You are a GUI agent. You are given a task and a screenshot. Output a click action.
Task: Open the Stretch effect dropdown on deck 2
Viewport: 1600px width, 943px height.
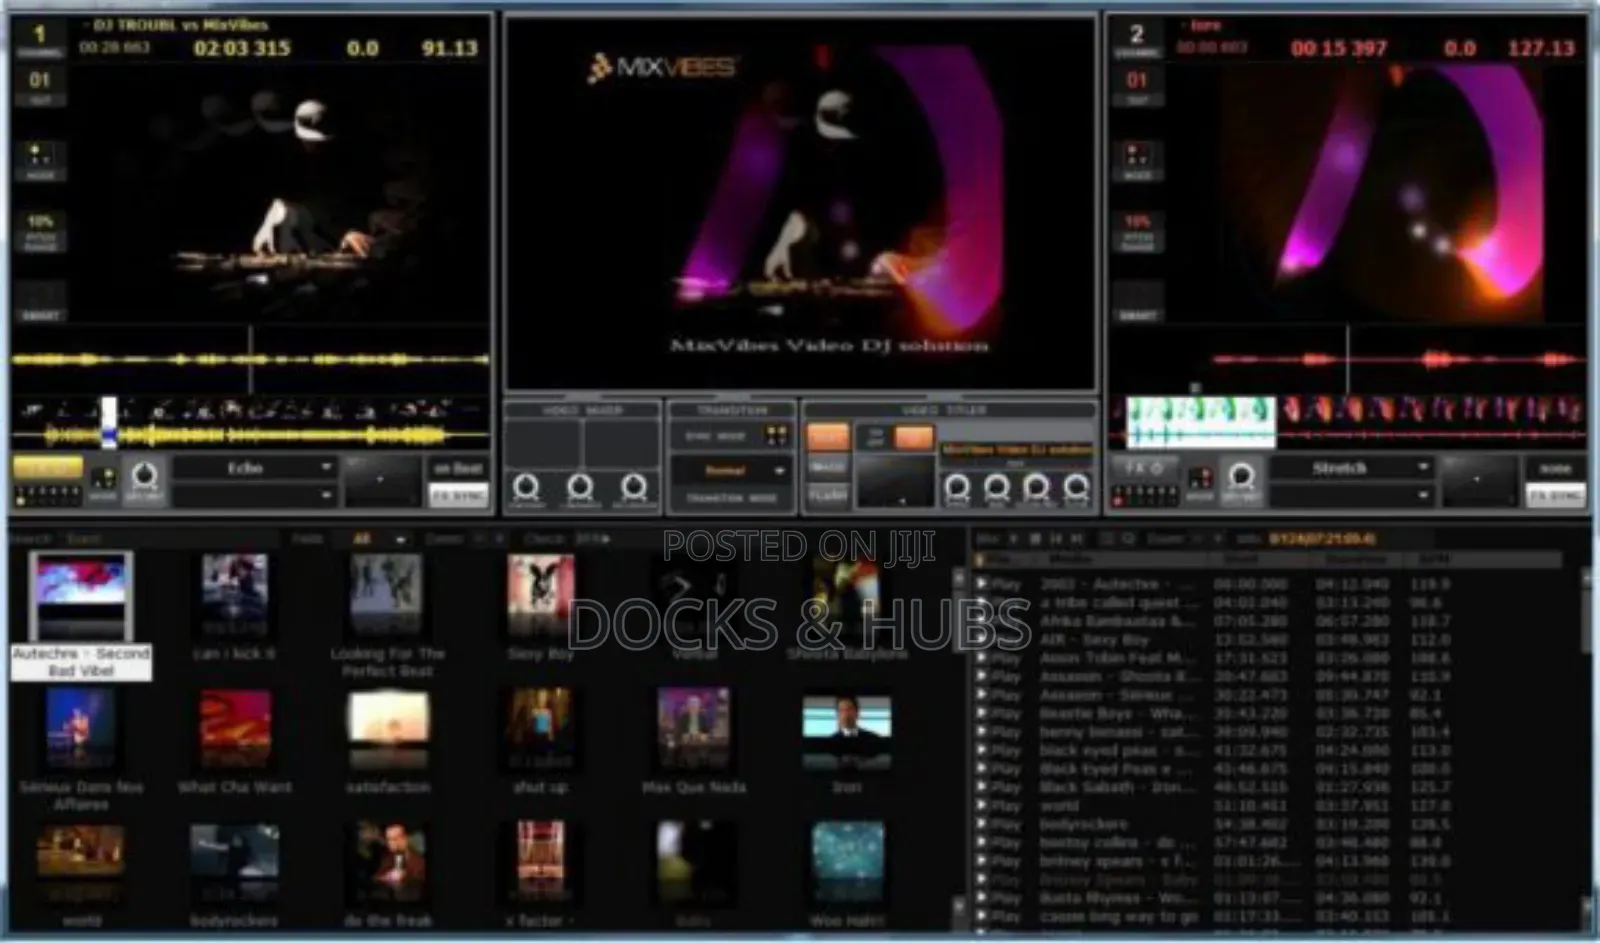click(x=1352, y=467)
